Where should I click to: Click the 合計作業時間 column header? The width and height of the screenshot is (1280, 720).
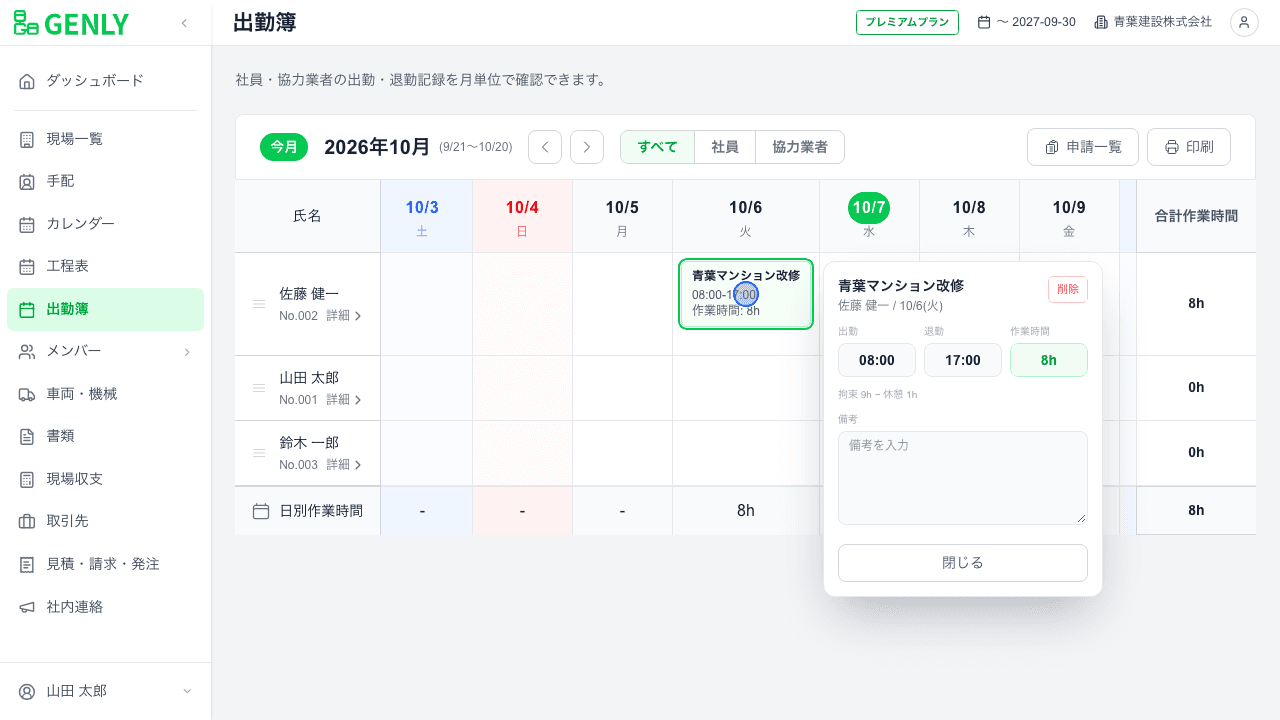click(1196, 216)
